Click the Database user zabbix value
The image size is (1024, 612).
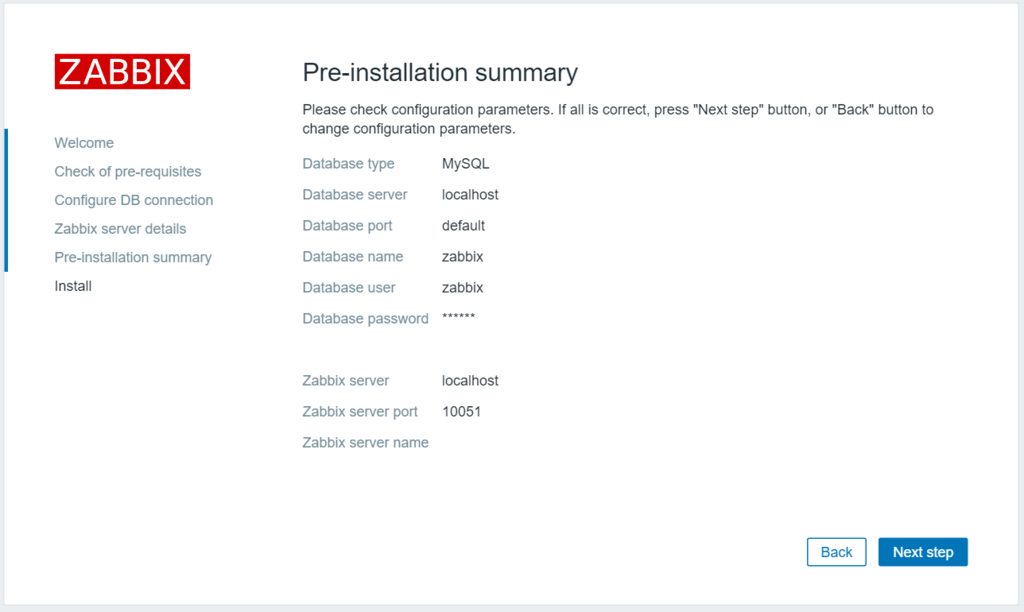click(x=462, y=288)
